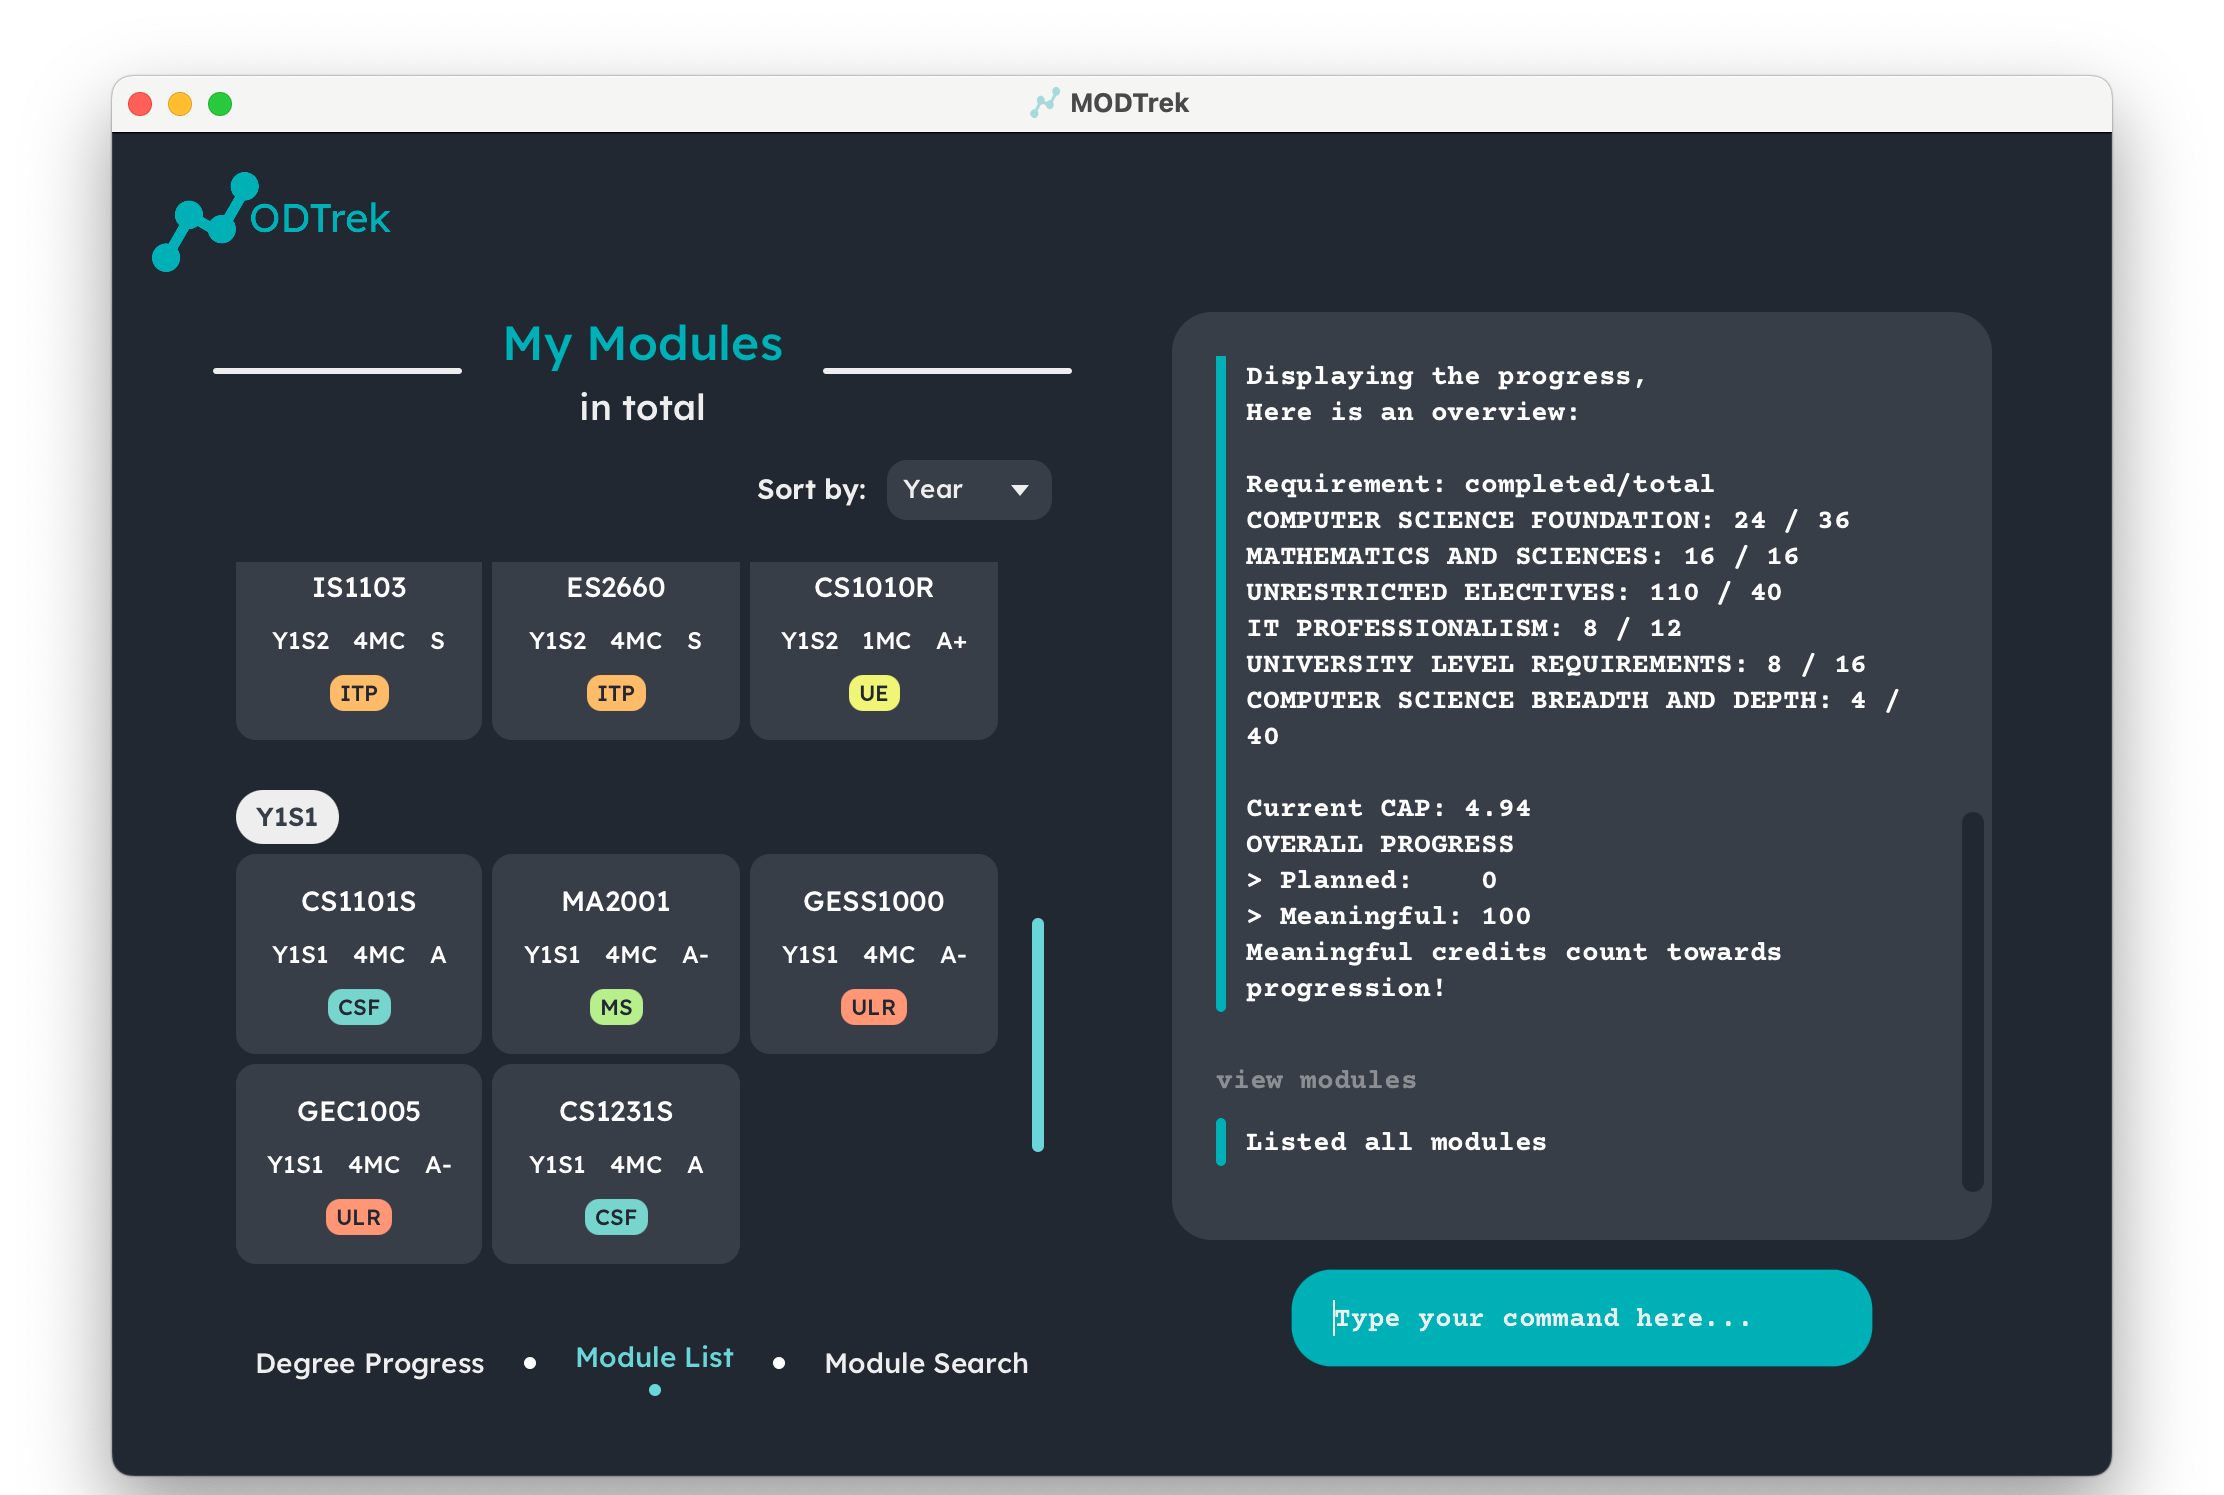Image resolution: width=2224 pixels, height=1495 pixels.
Task: Click the A+ grade on CS1010R
Action: [x=951, y=641]
